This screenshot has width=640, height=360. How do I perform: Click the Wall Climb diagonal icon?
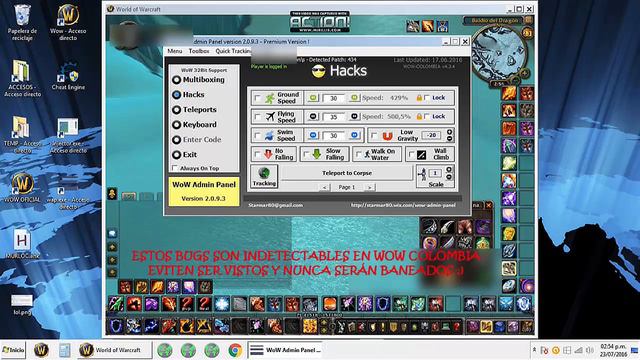pos(421,155)
